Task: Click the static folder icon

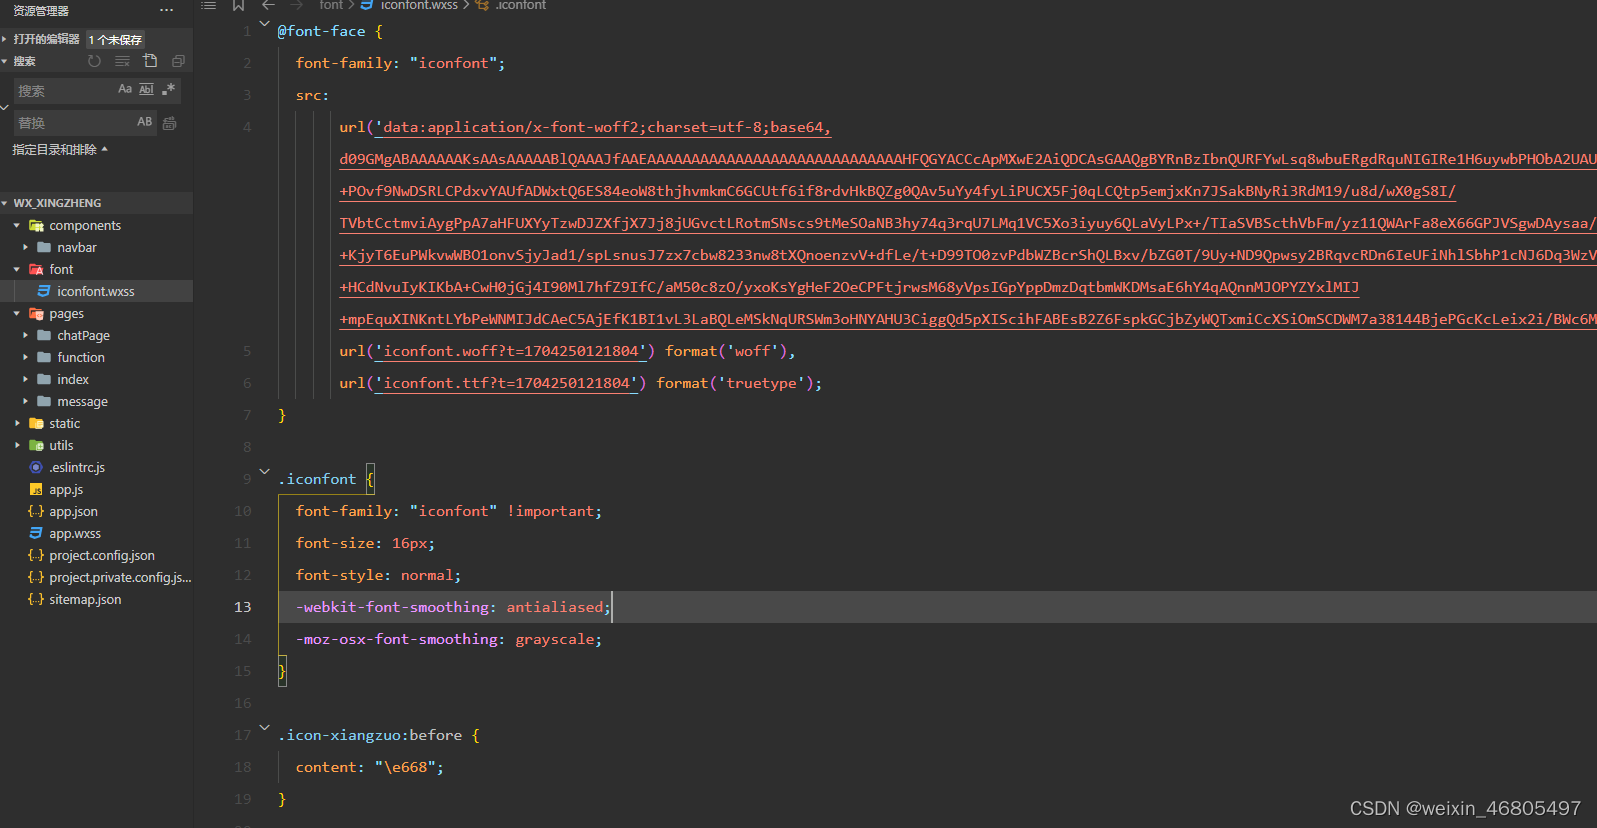Action: click(x=36, y=424)
